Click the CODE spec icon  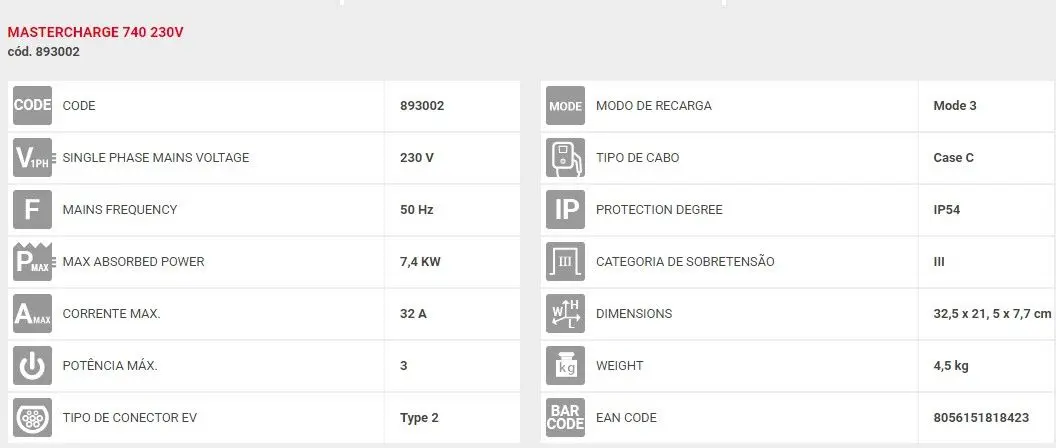pyautogui.click(x=32, y=106)
